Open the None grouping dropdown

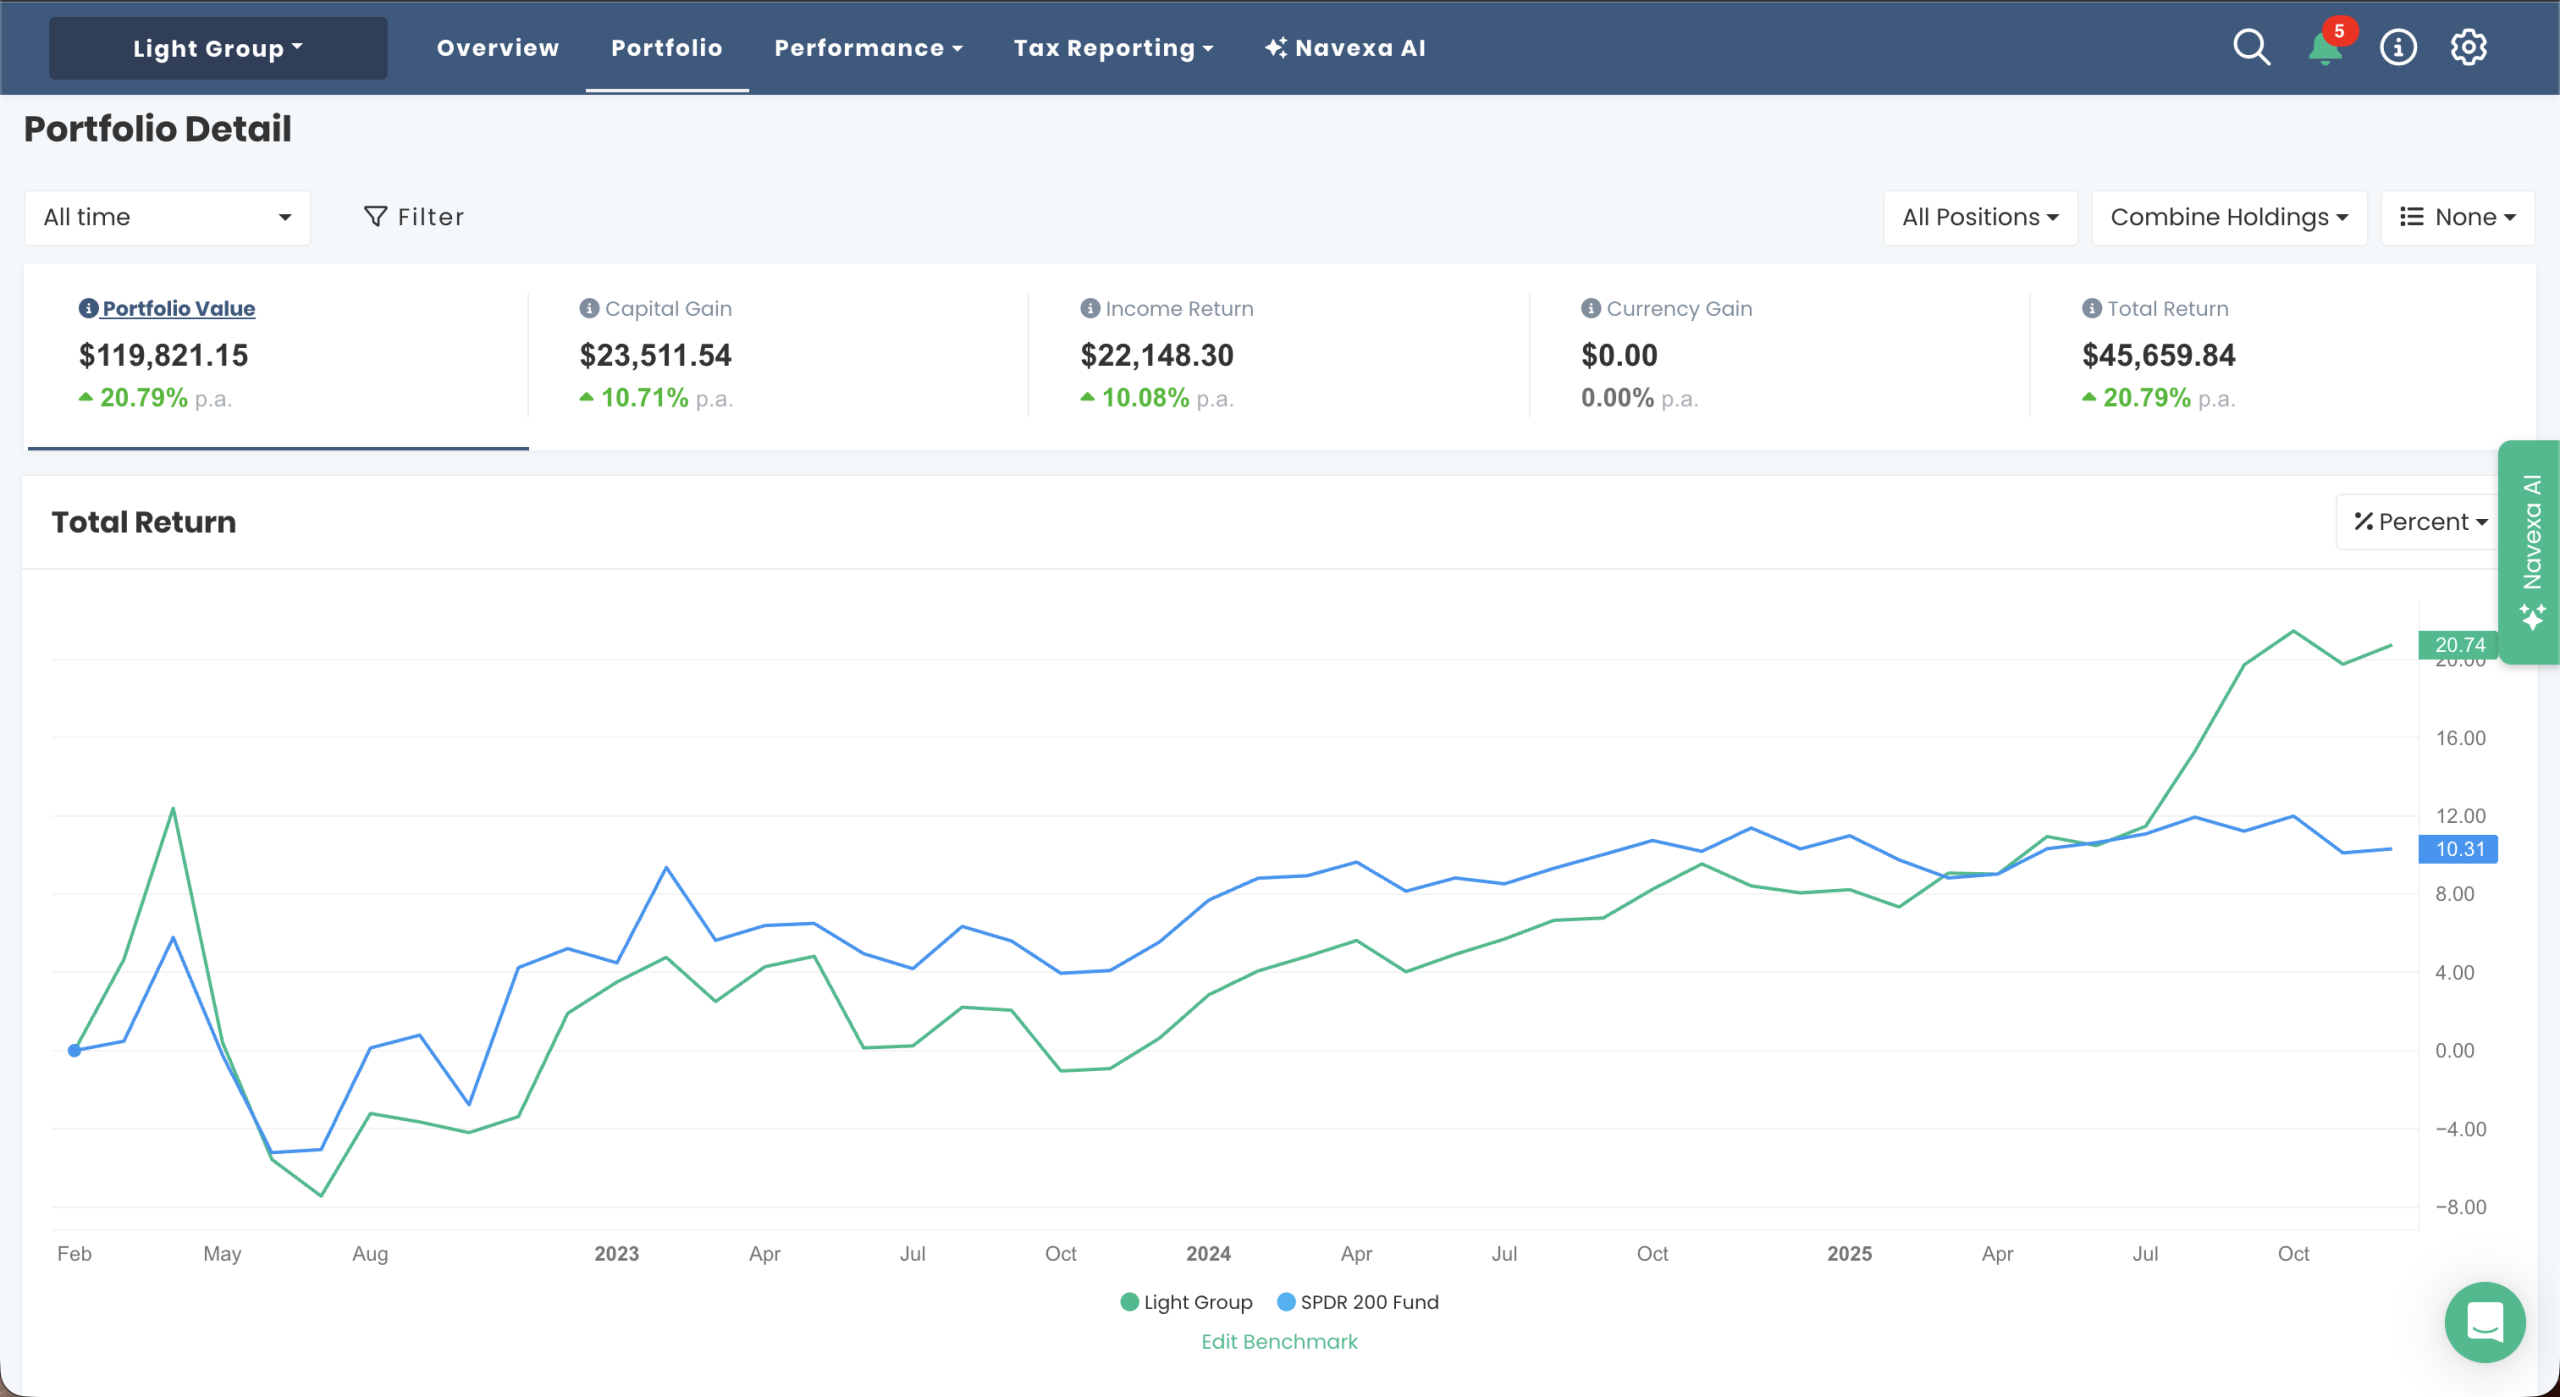(2457, 217)
